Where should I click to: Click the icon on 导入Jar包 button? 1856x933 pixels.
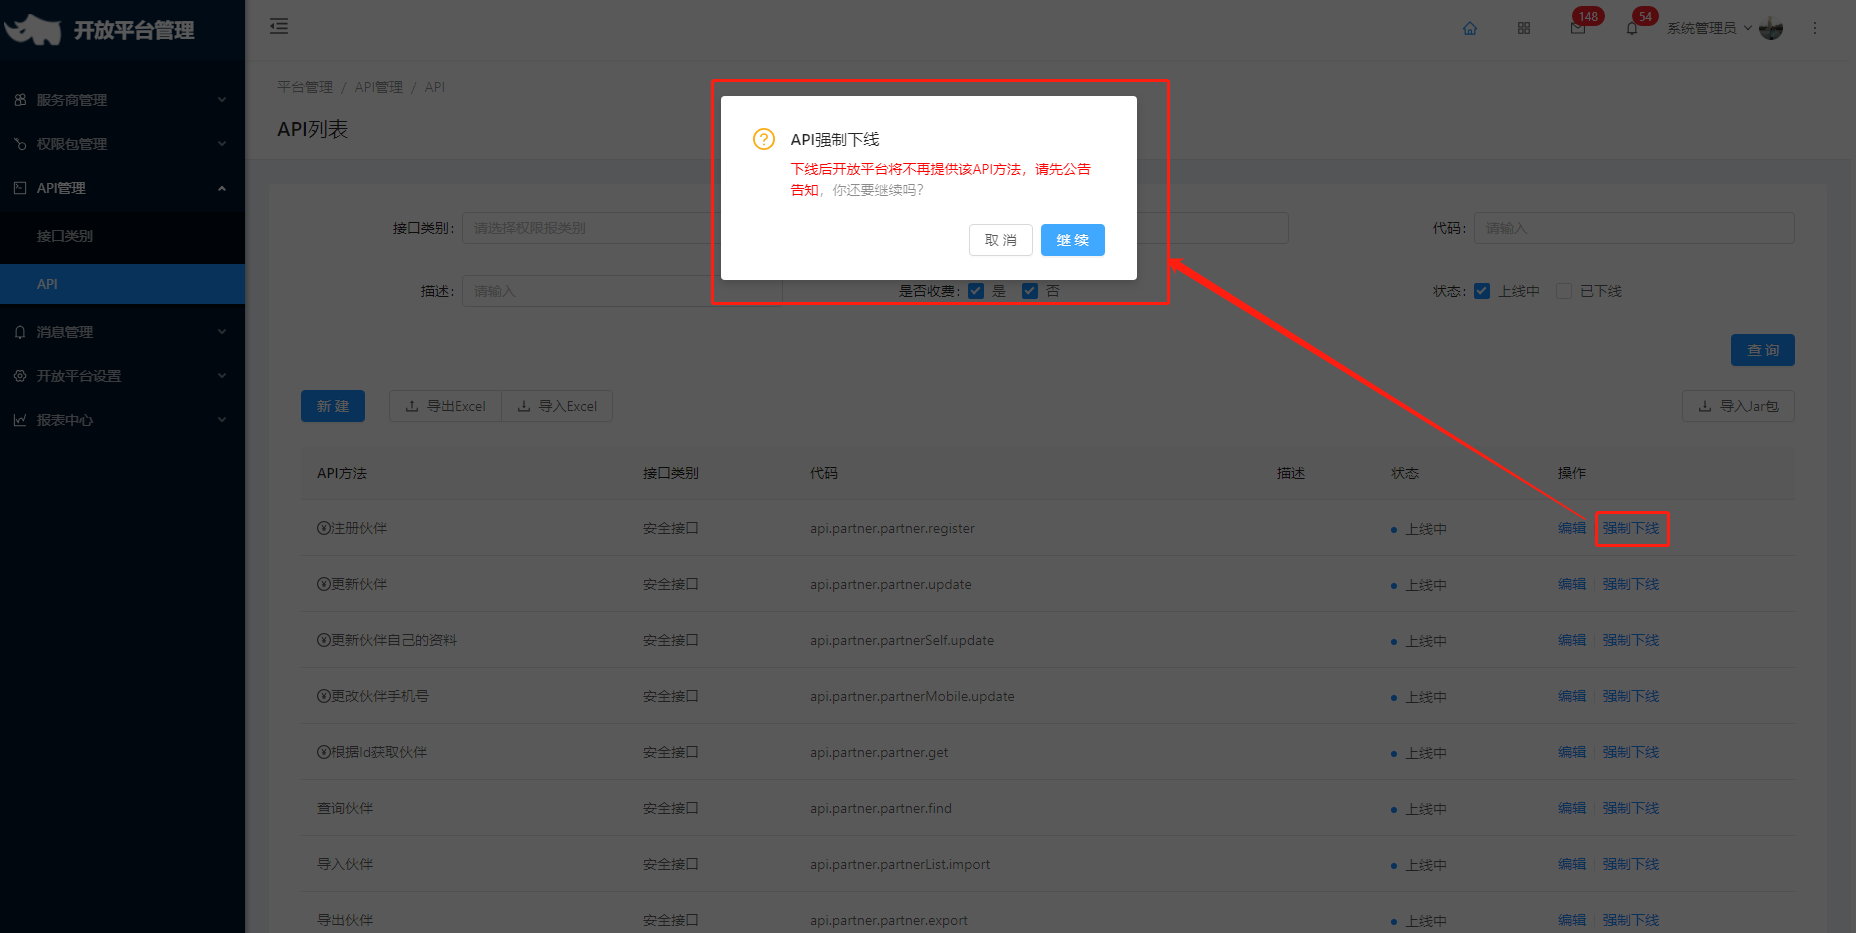click(1705, 406)
